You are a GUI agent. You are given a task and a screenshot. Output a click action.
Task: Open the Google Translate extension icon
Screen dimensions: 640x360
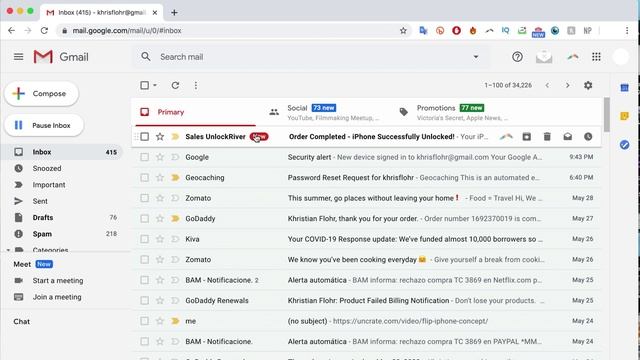click(x=423, y=31)
